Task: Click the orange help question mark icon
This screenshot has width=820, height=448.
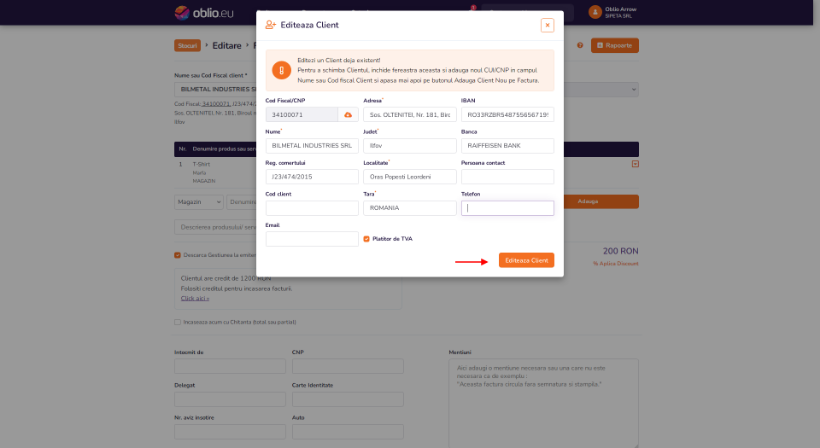Action: click(x=580, y=45)
